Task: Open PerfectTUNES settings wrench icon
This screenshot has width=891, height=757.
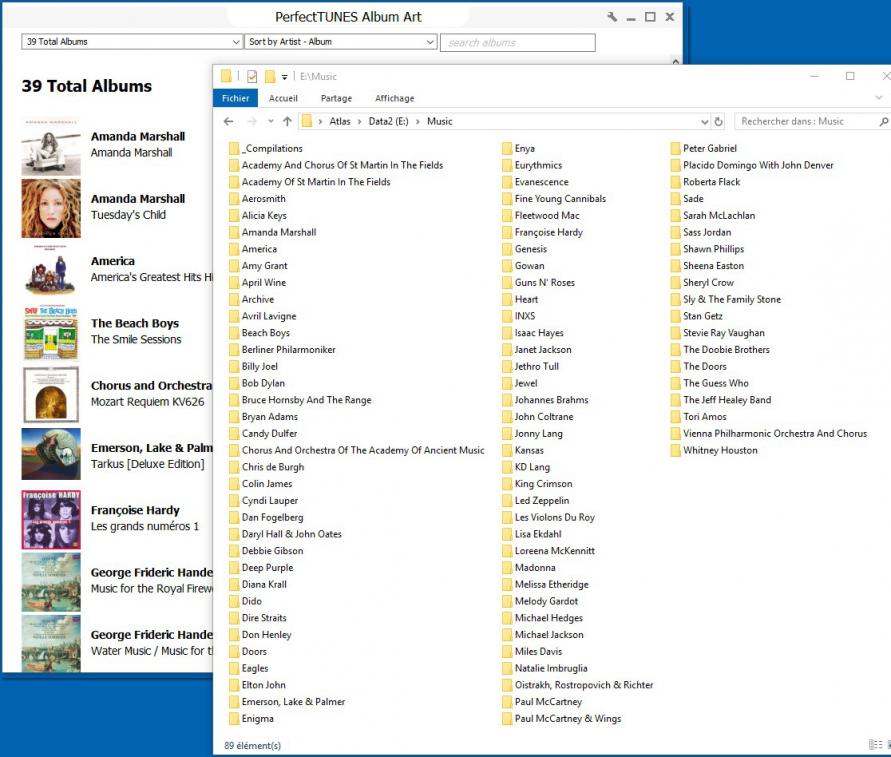Action: (x=612, y=17)
